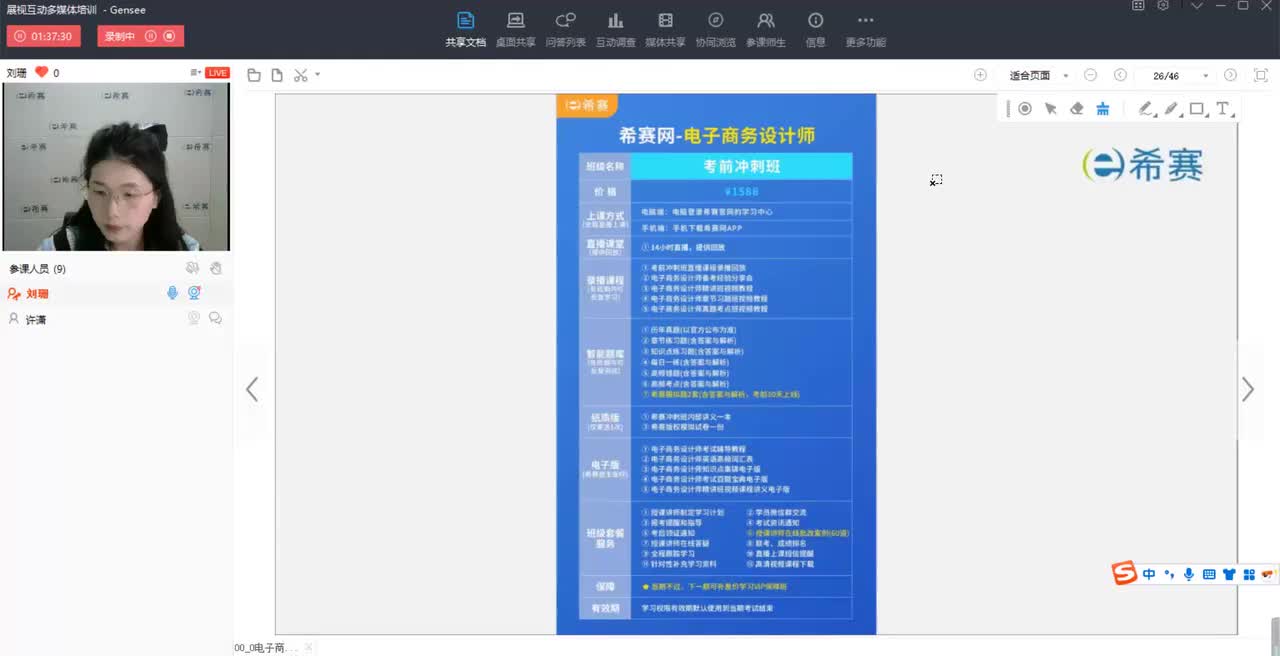
Task: Open the 问答列表 Q&A list
Action: pos(566,30)
